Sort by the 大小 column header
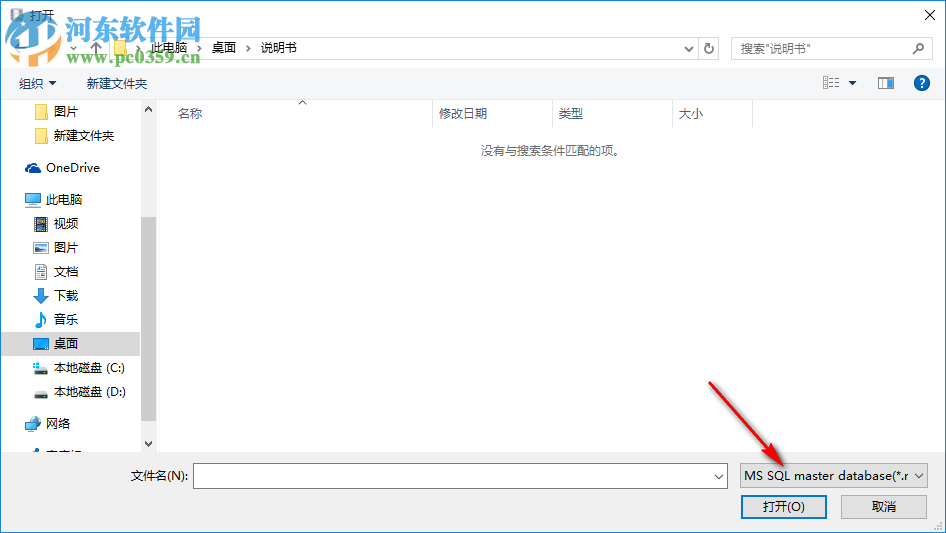Viewport: 946px width, 533px height. [691, 113]
